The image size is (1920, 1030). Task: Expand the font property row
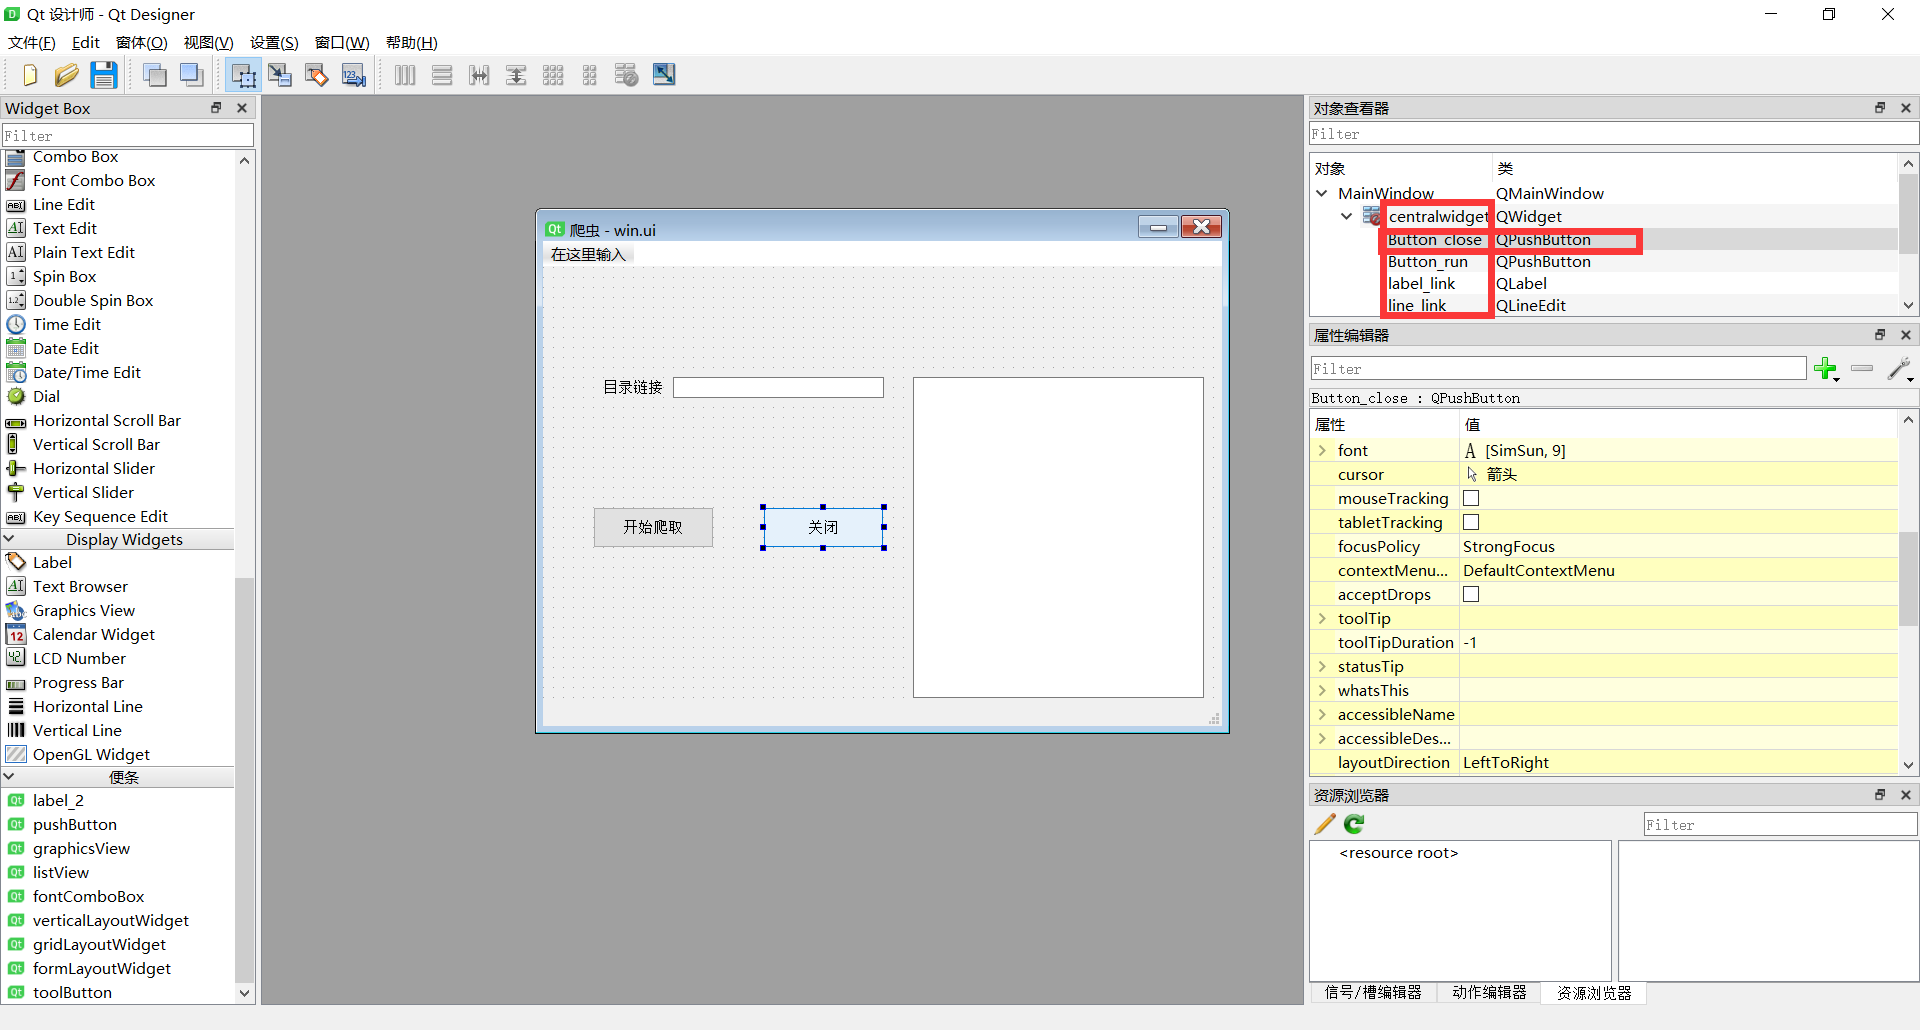[x=1322, y=451]
